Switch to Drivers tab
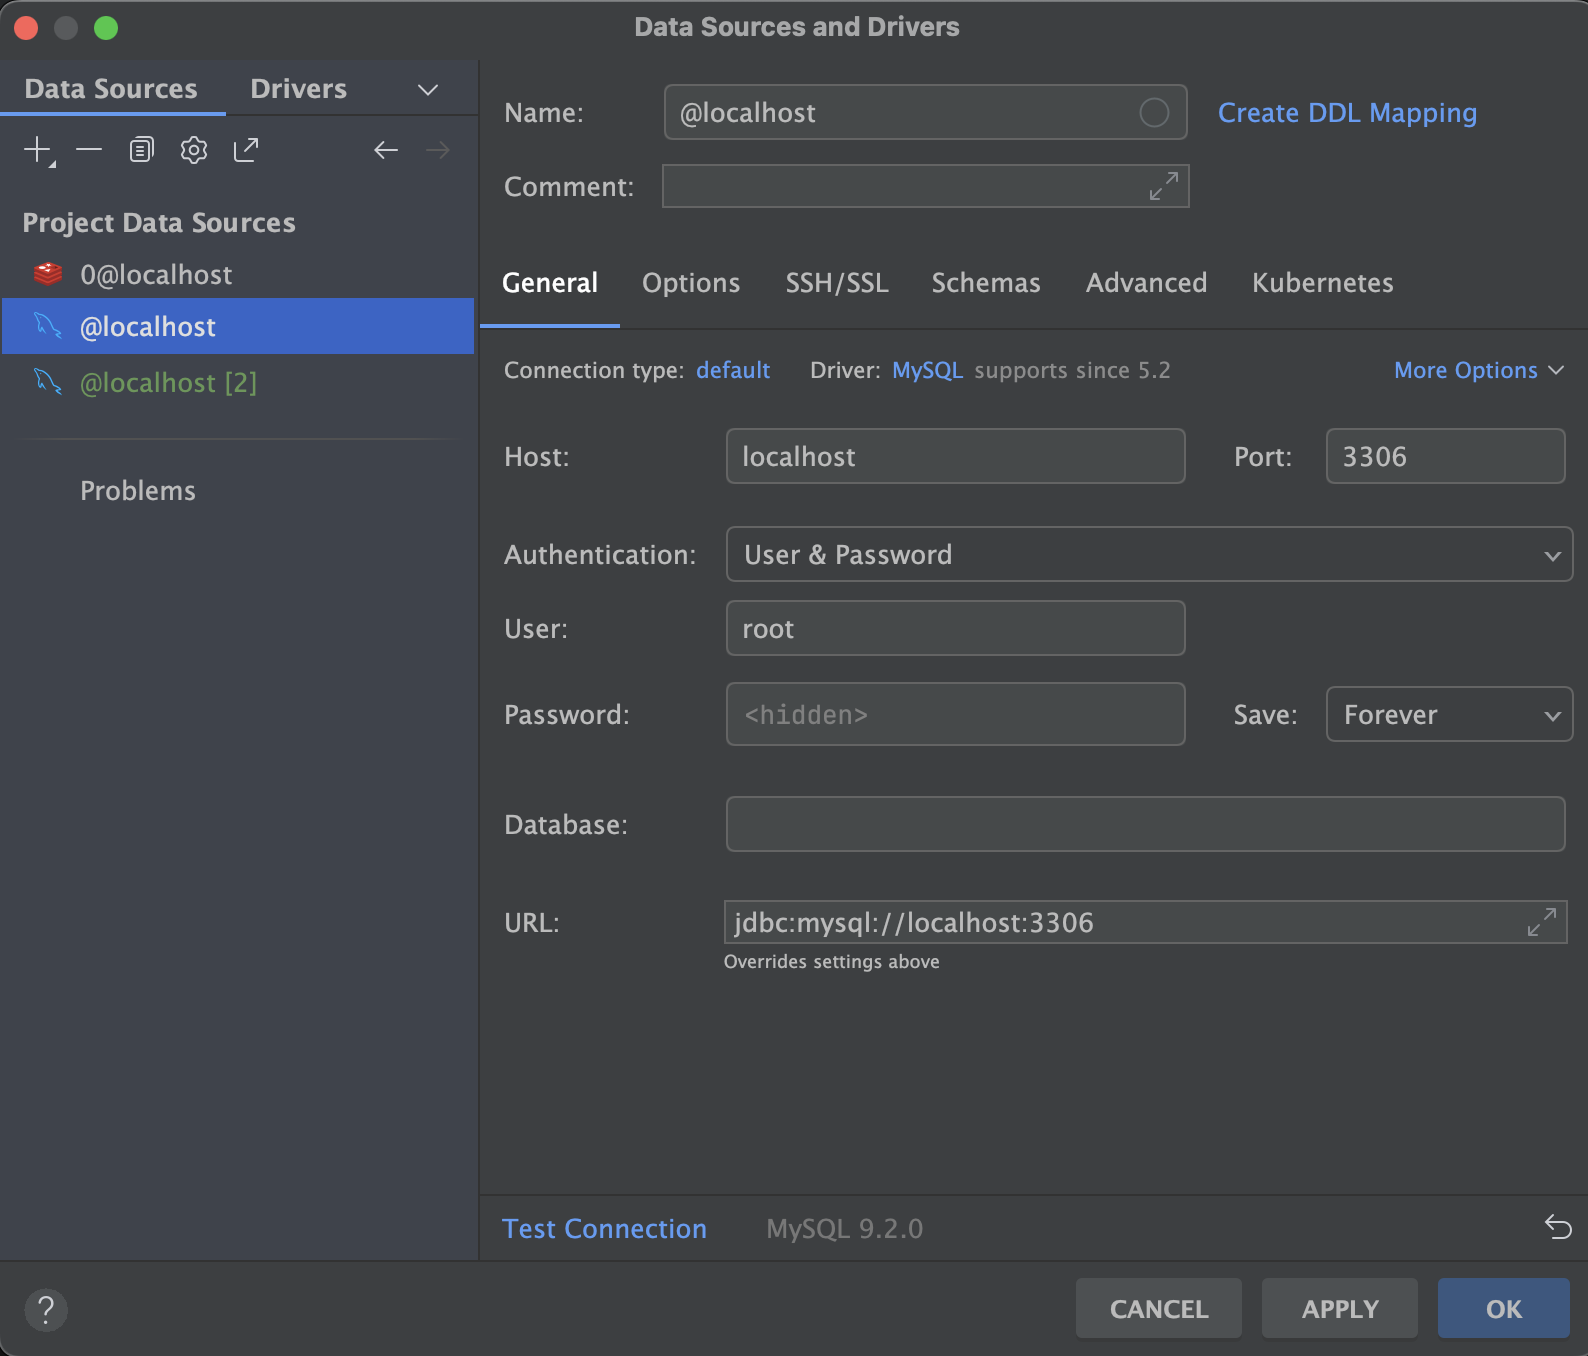 point(298,89)
